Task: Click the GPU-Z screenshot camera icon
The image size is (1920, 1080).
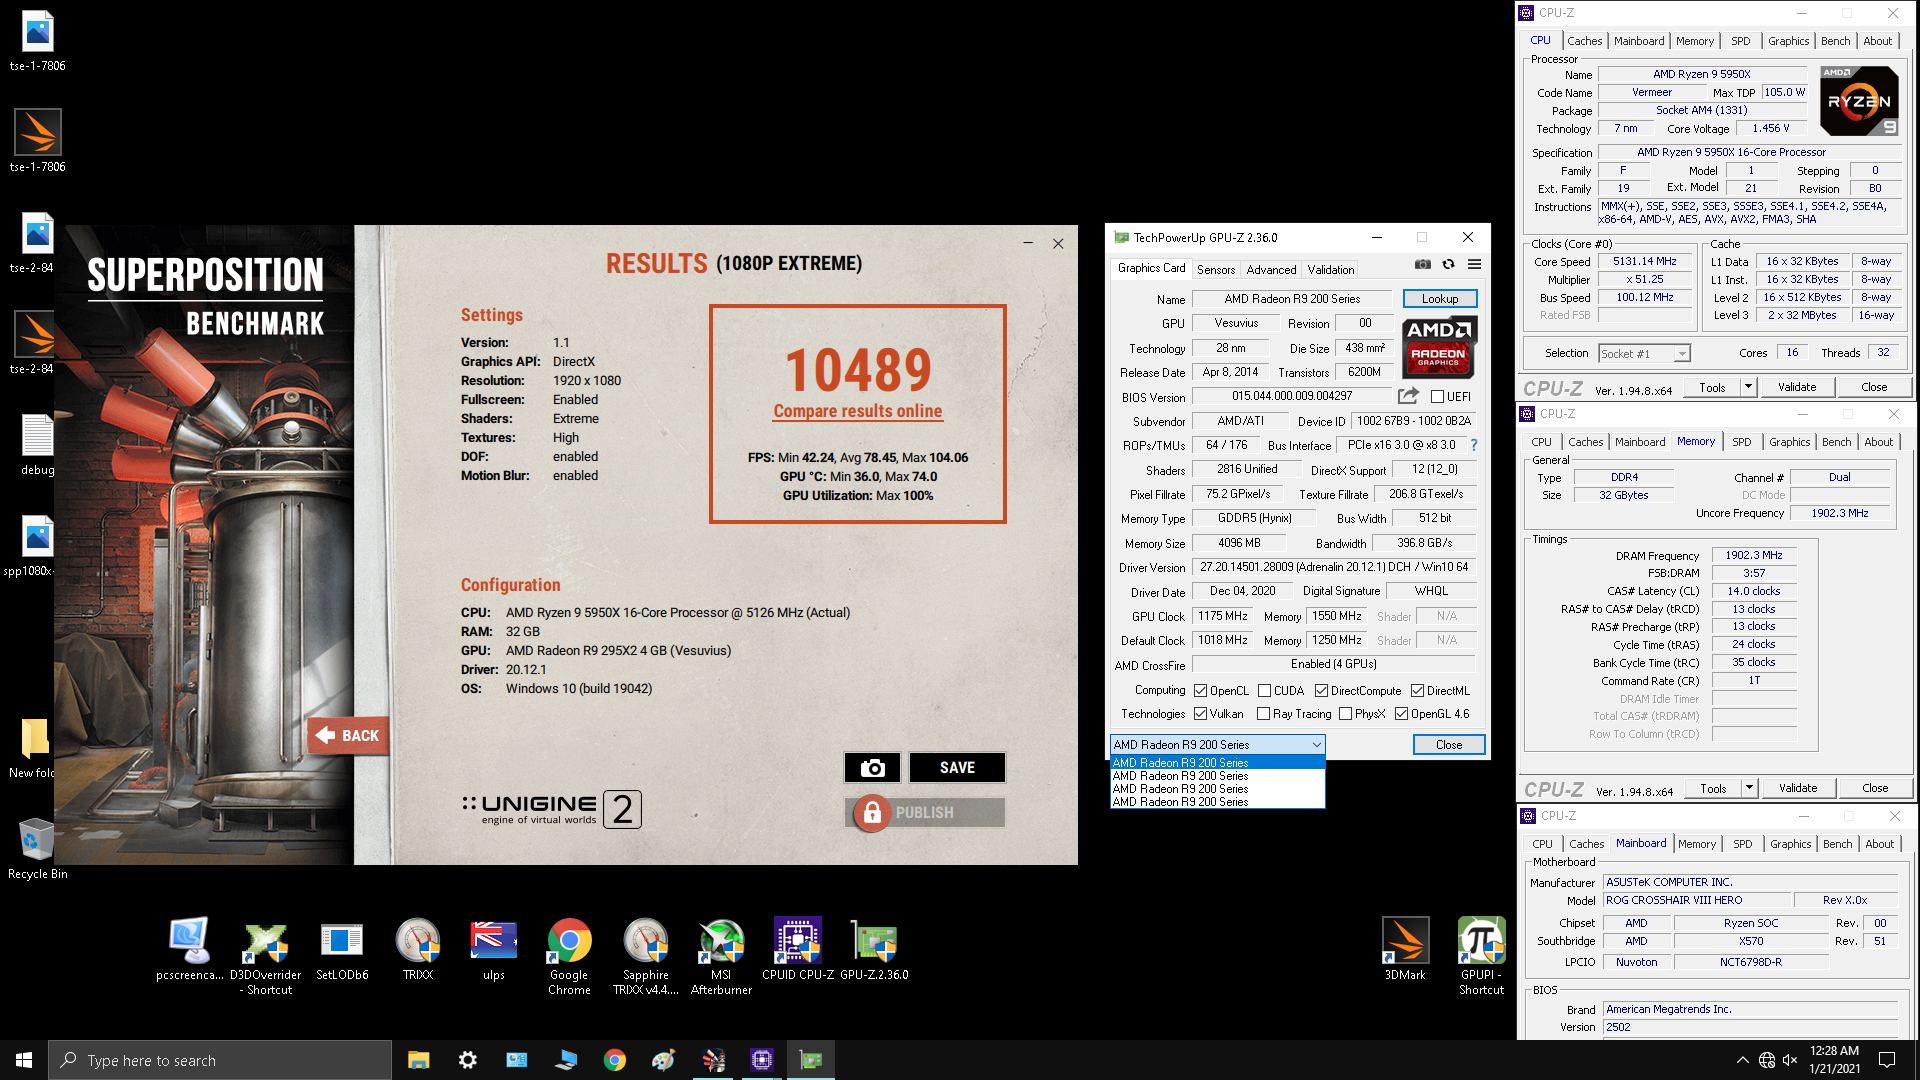Action: [x=1422, y=265]
